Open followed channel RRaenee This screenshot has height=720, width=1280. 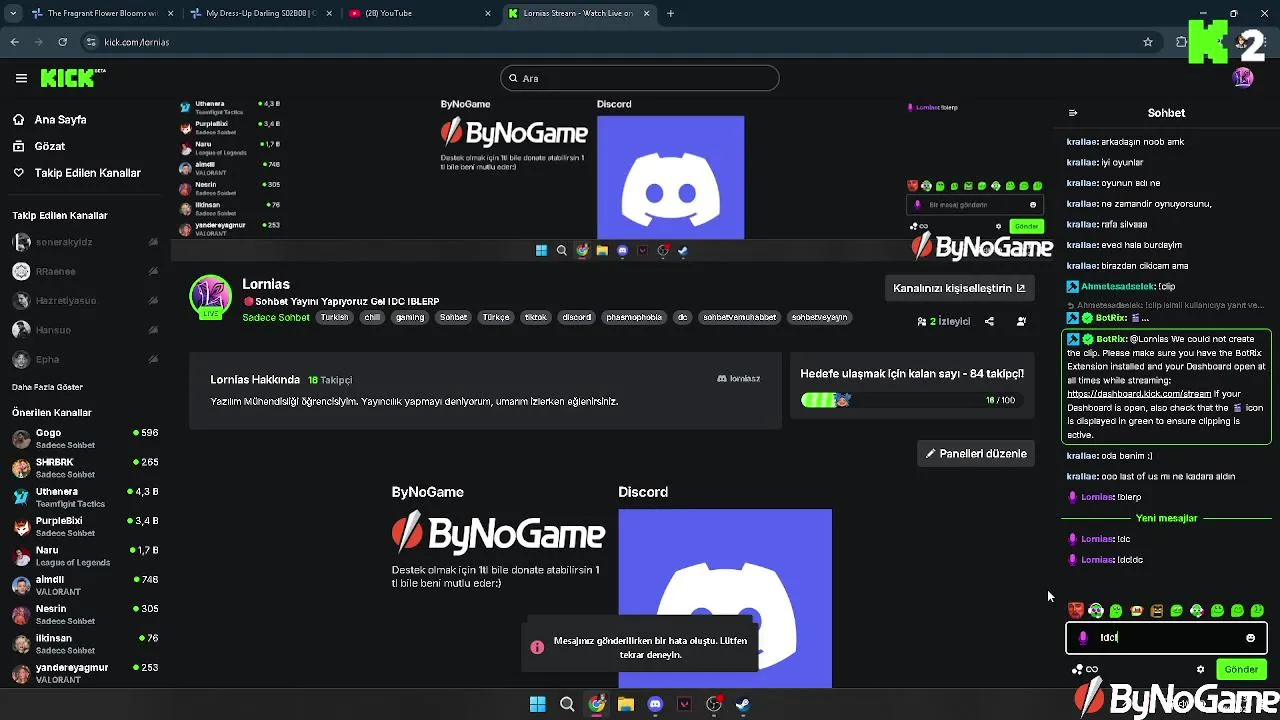(85, 271)
